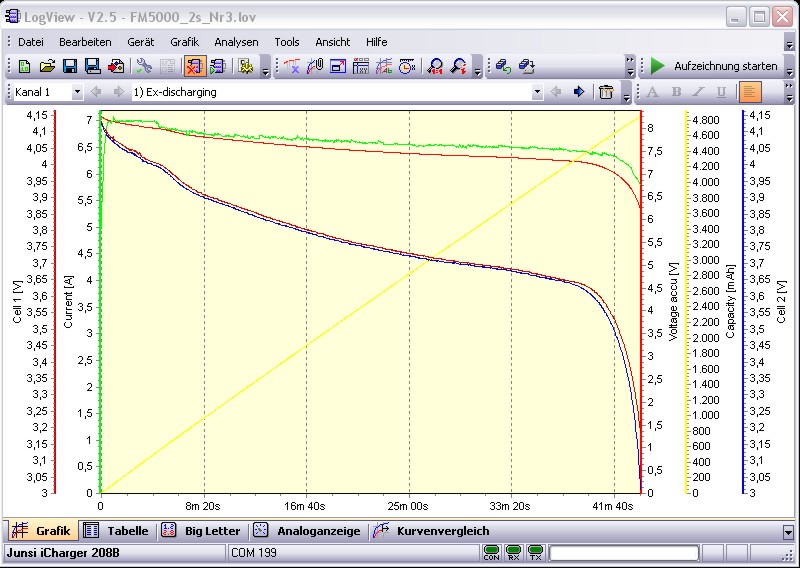Image resolution: width=800 pixels, height=568 pixels.
Task: Click the Cell 2 [V] axis label
Action: (x=781, y=302)
